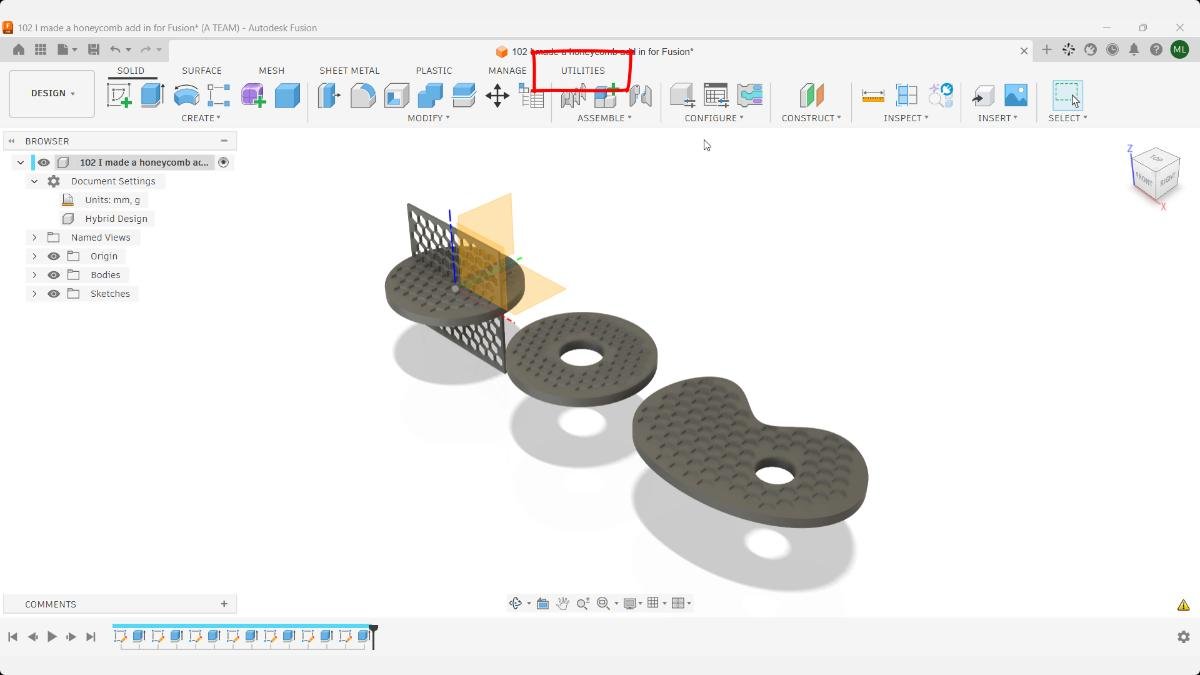This screenshot has width=1200, height=675.
Task: Open the Change Parameters table icon
Action: click(531, 95)
